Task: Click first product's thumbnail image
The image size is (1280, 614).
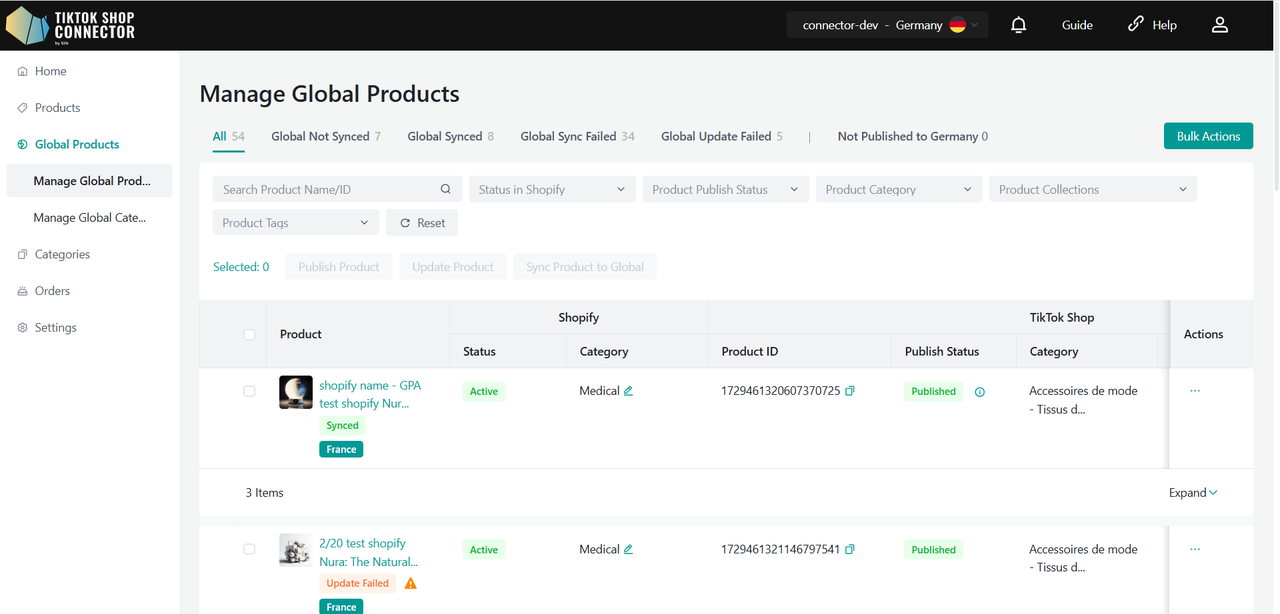Action: click(x=296, y=392)
